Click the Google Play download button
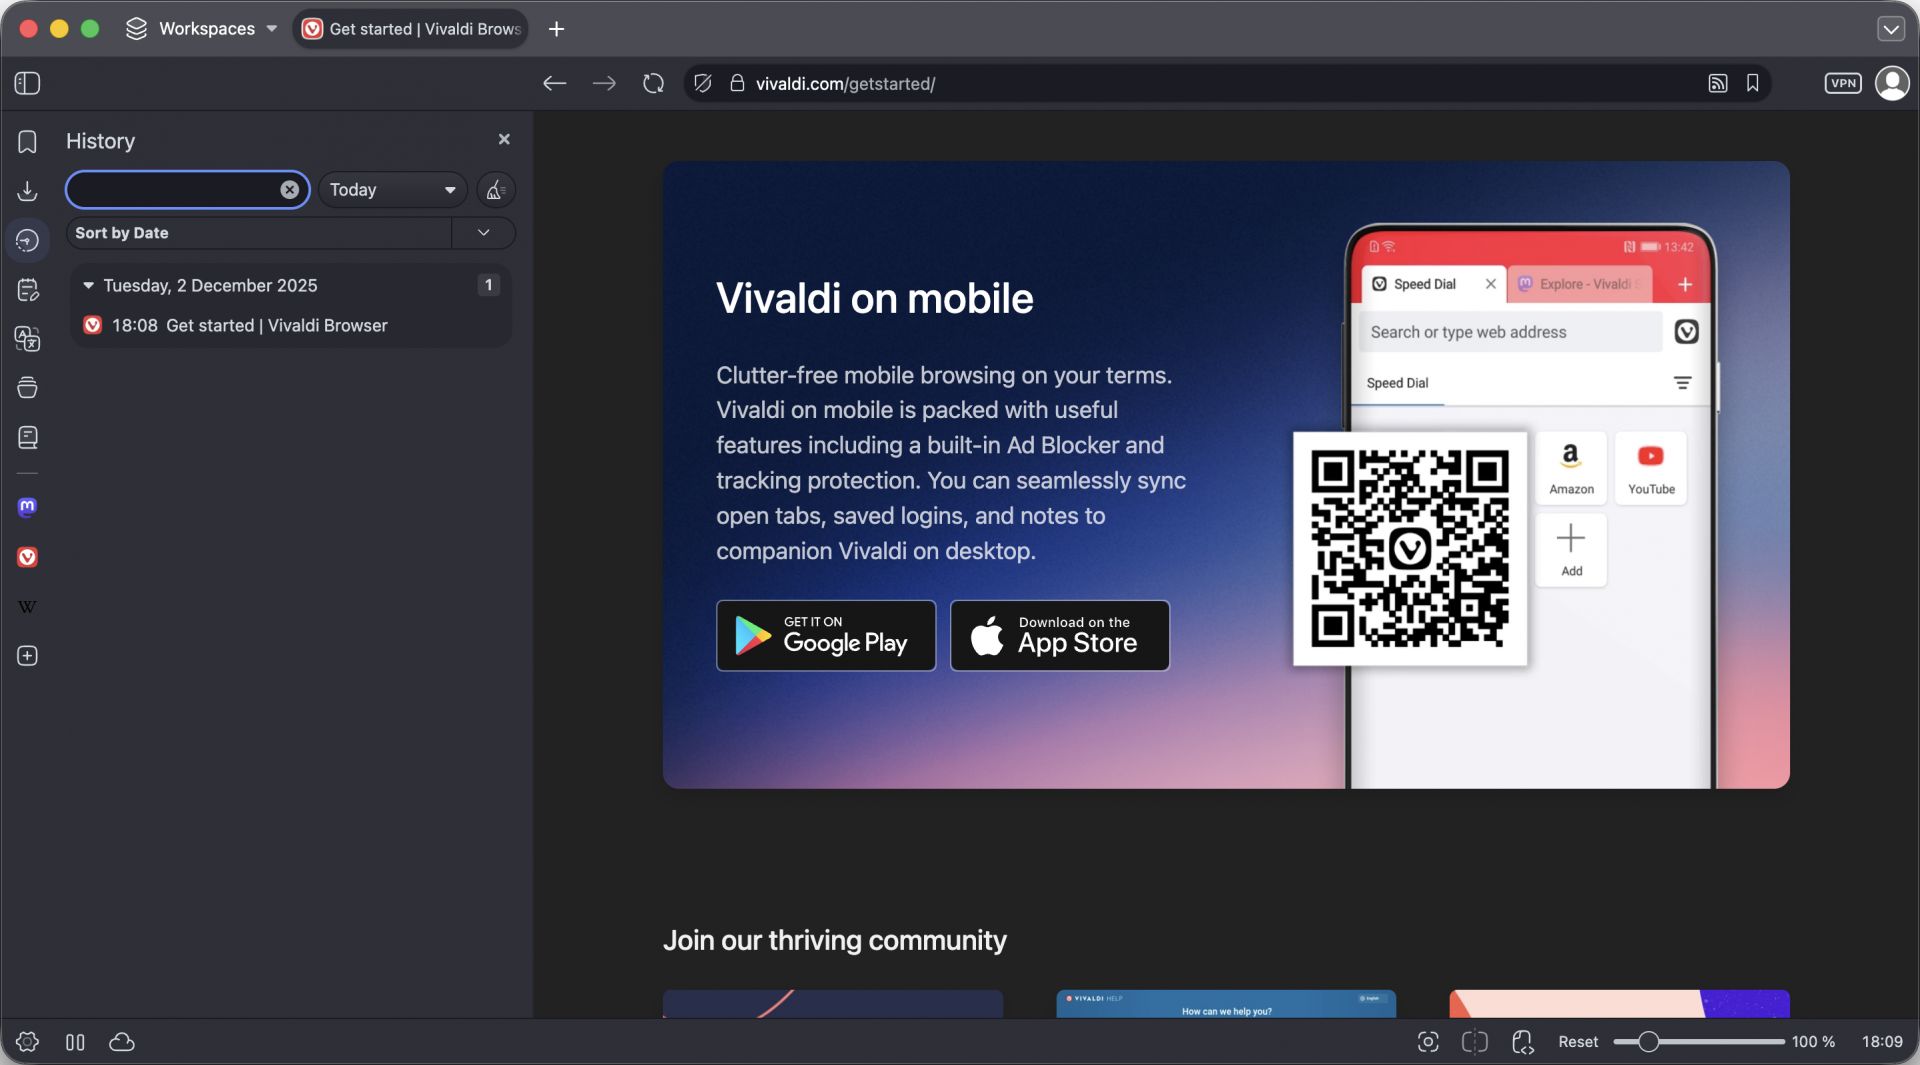The width and height of the screenshot is (1920, 1065). pyautogui.click(x=825, y=636)
